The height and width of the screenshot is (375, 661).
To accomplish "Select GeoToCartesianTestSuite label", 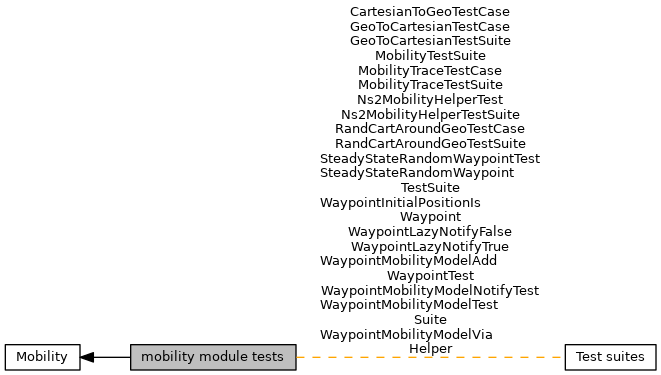I will click(x=430, y=41).
